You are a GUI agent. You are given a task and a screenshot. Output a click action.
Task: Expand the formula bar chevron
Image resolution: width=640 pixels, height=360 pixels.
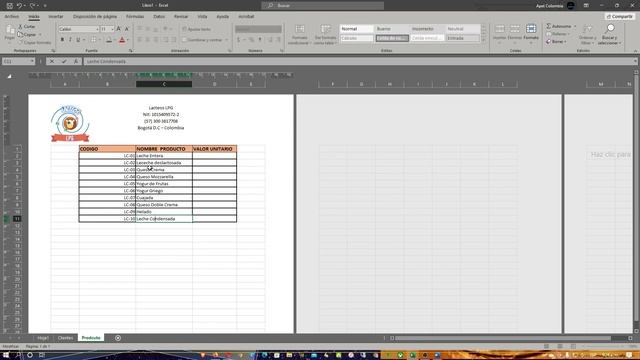pyautogui.click(x=636, y=61)
